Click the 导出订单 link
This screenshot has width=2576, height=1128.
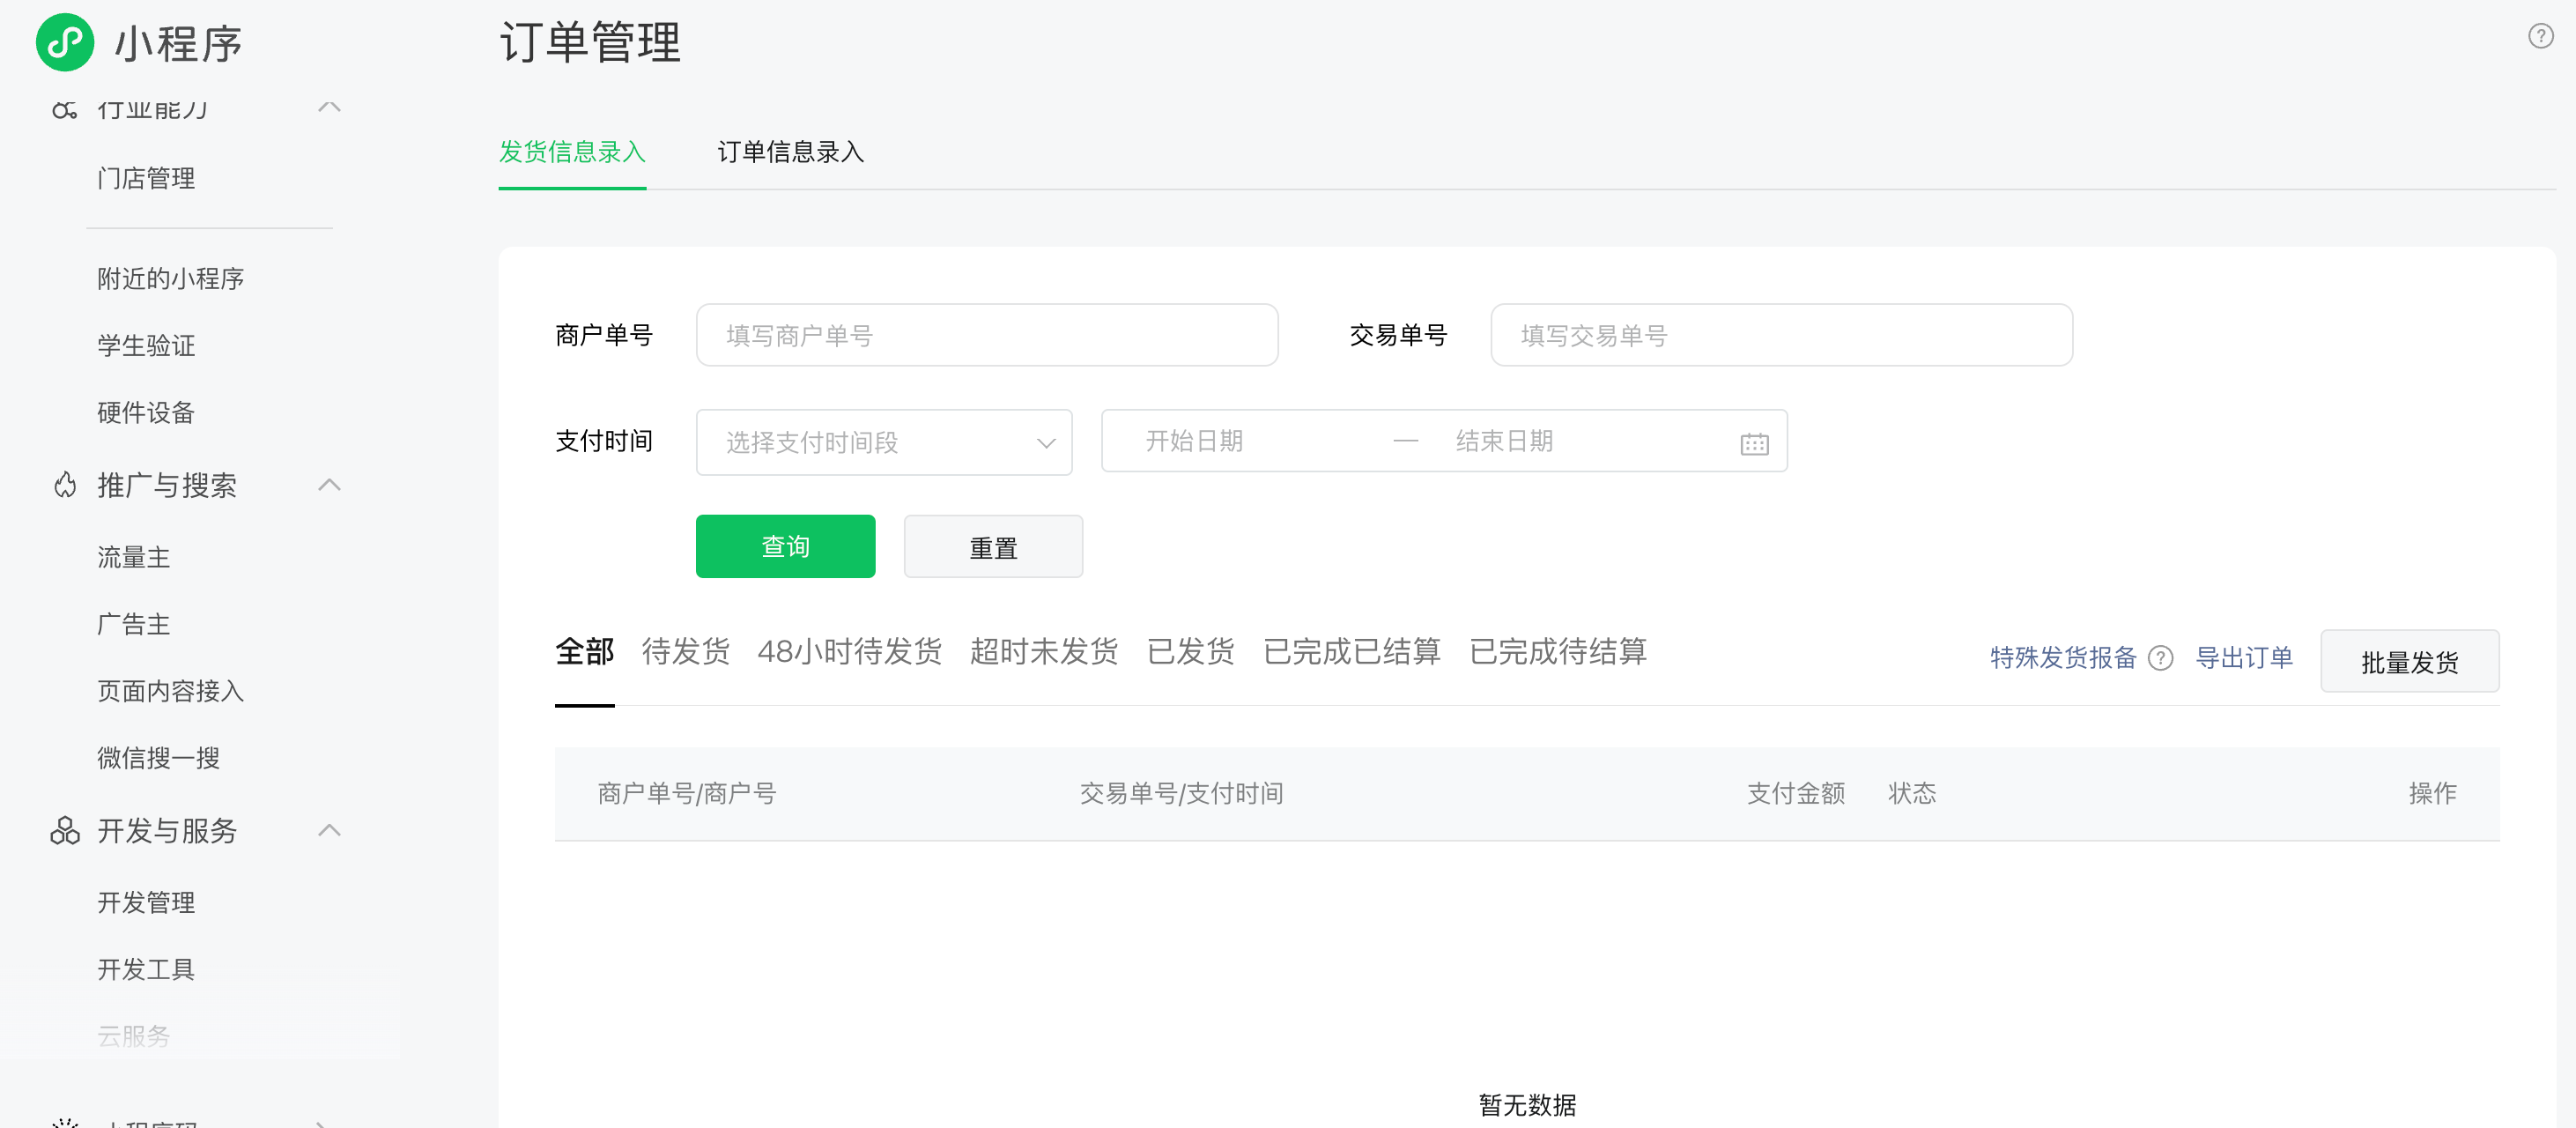[x=2243, y=658]
